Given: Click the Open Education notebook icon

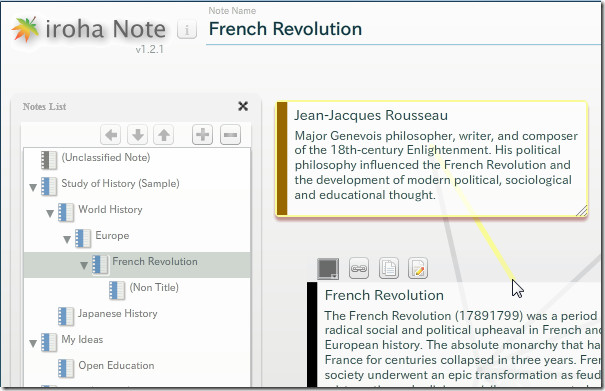Looking at the screenshot, I should point(66,368).
